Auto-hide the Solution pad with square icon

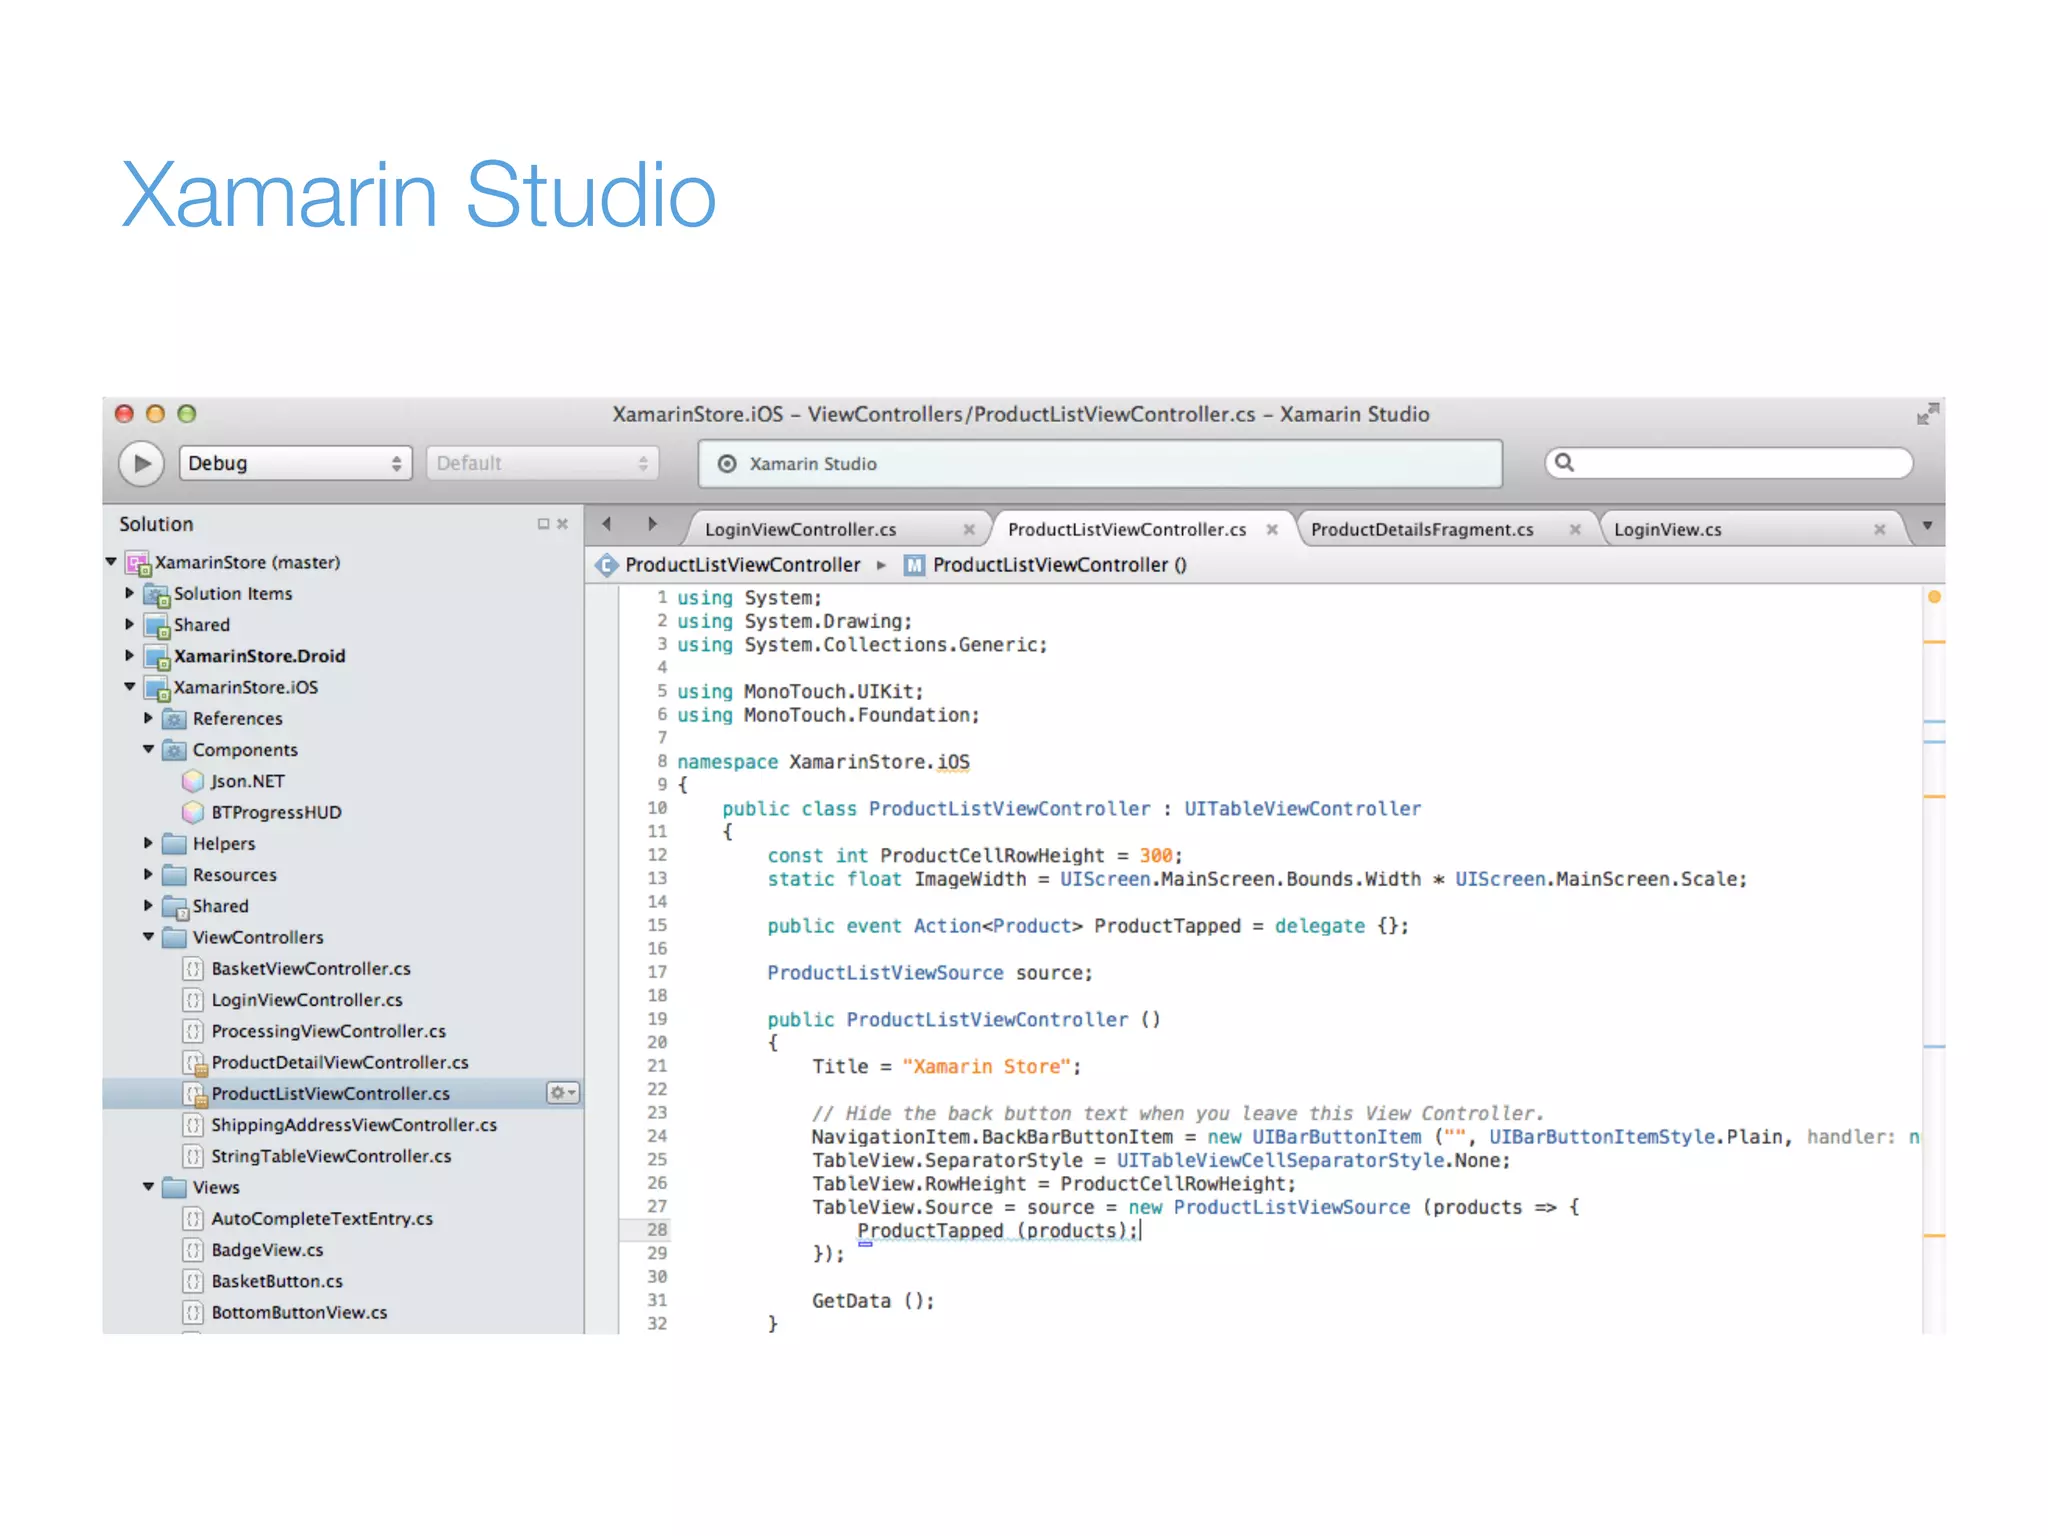pos(543,524)
